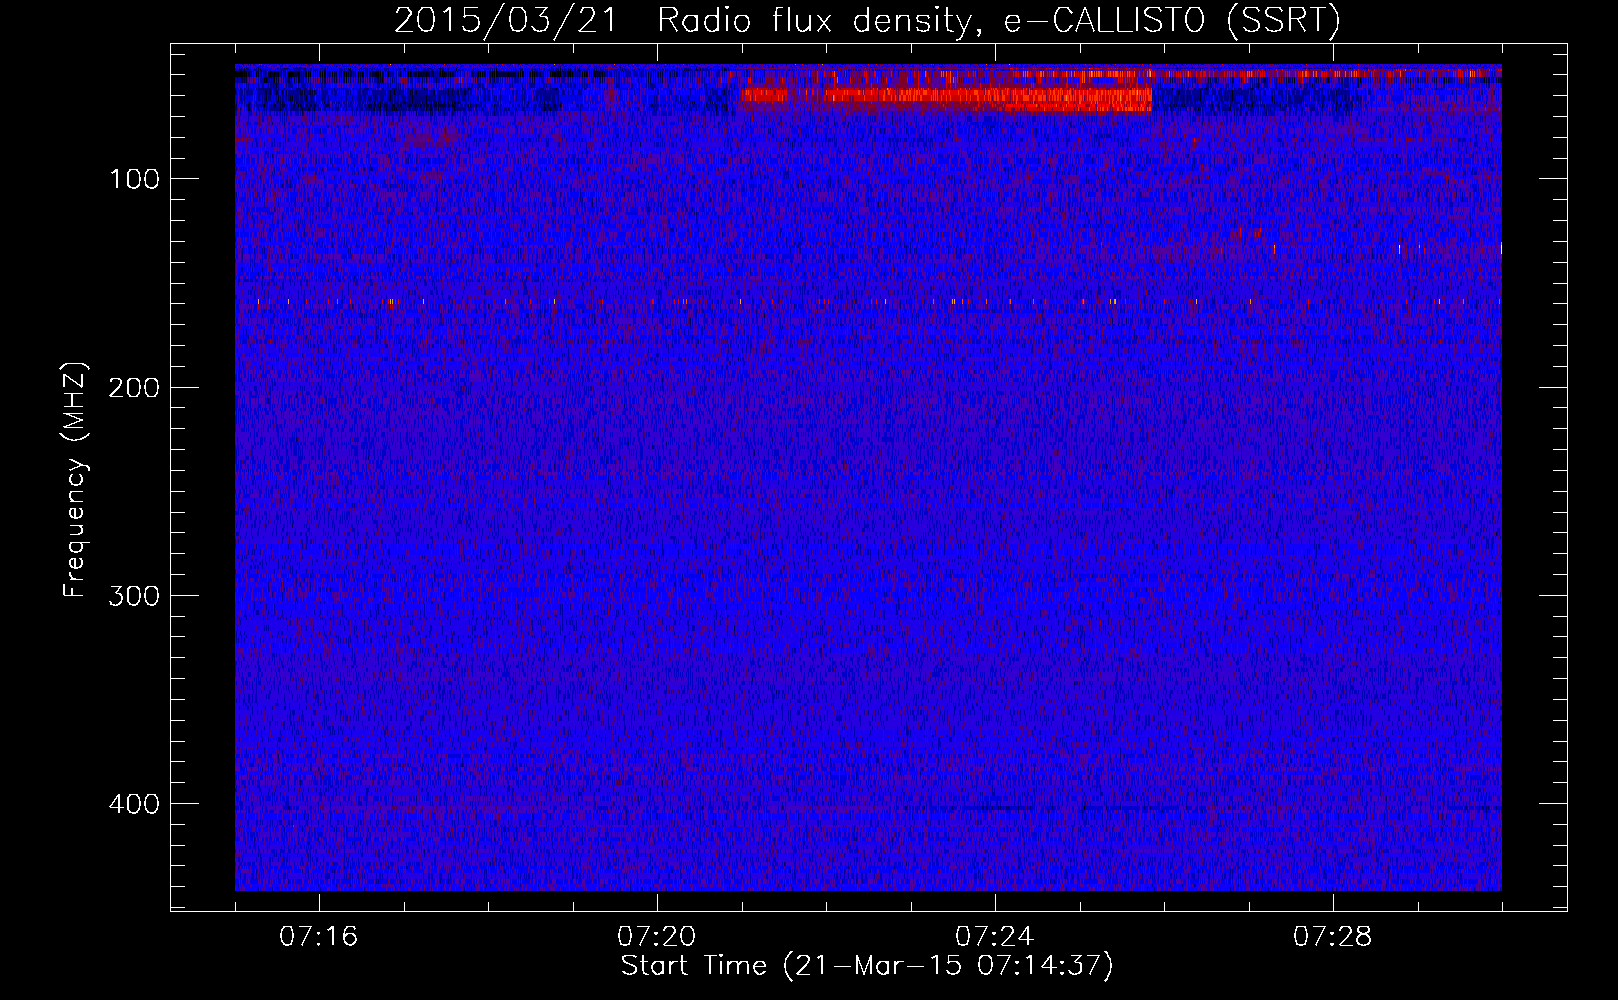The width and height of the screenshot is (1618, 1000).
Task: Click the 400 frequency tick label
Action: click(134, 804)
